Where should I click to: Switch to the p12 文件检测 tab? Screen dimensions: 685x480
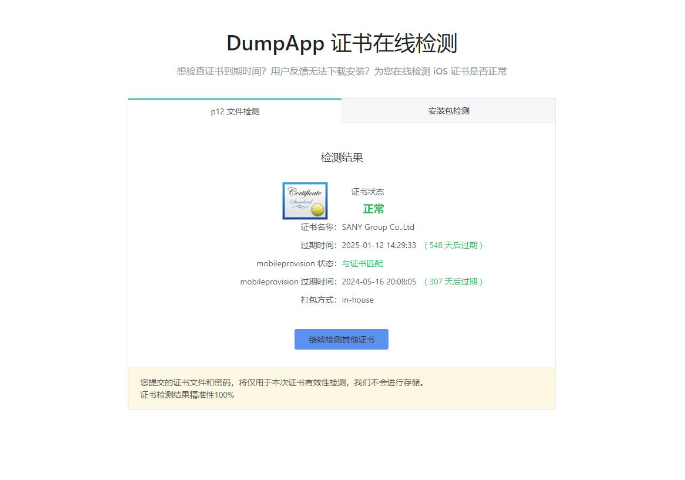(235, 111)
